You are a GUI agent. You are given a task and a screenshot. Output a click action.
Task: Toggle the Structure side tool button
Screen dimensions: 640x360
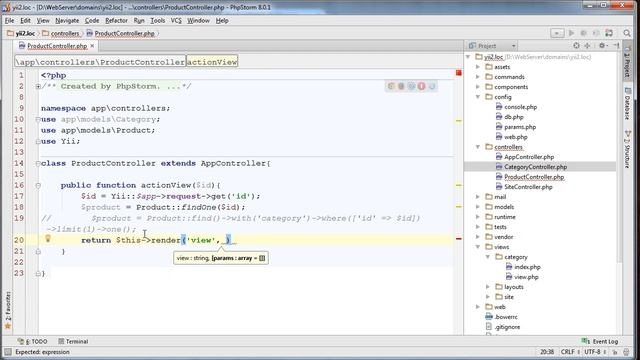click(x=628, y=149)
